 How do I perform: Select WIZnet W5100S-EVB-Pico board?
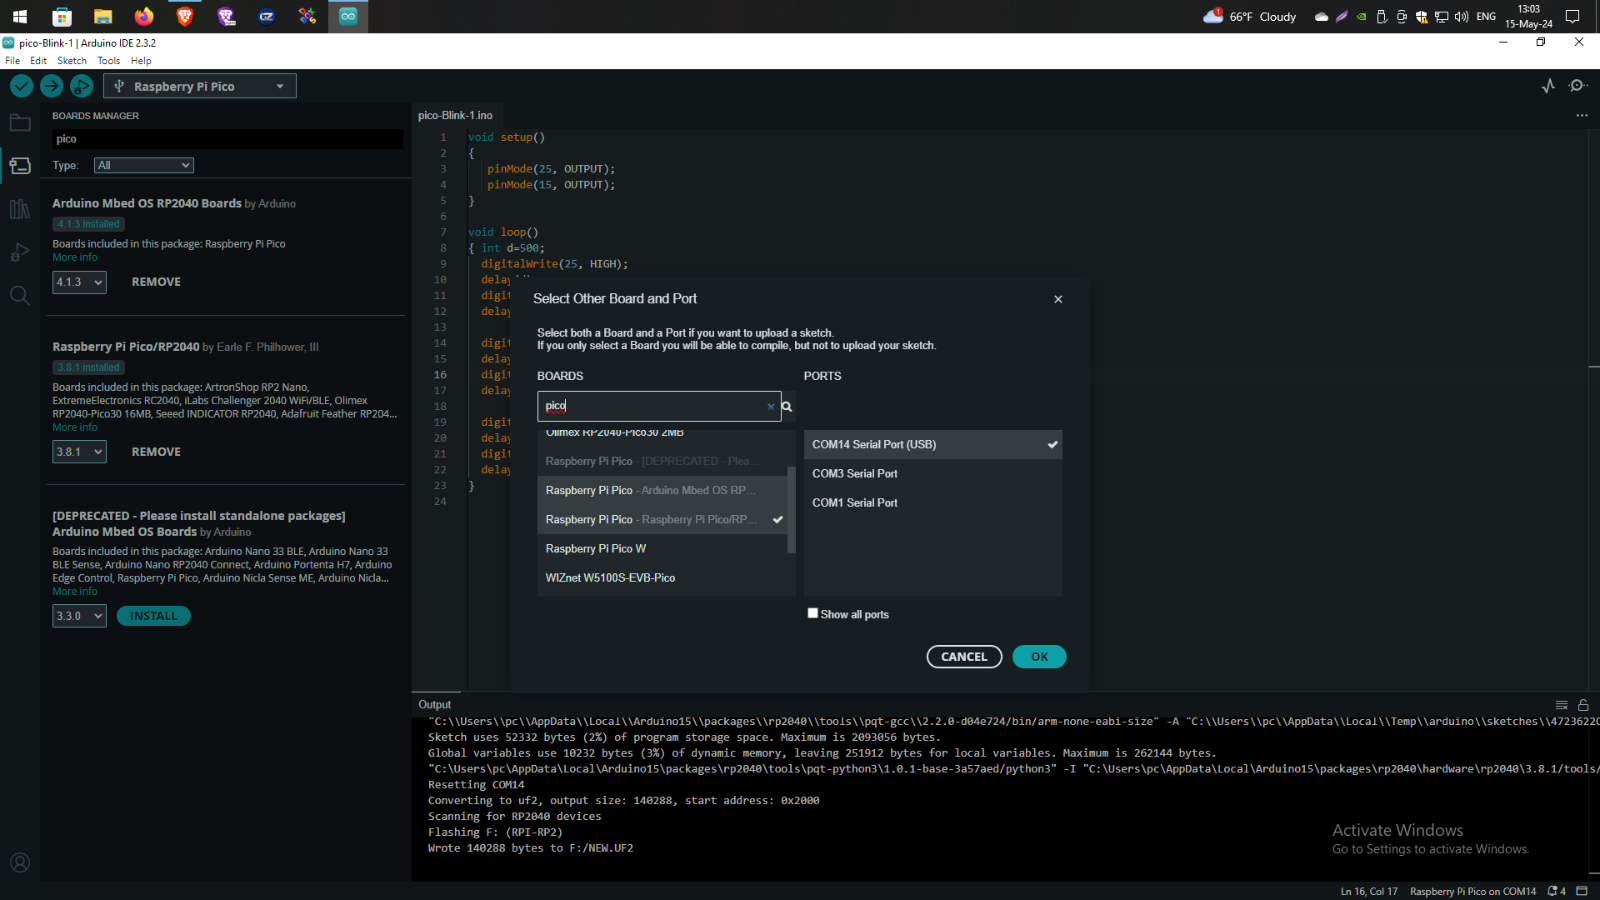pyautogui.click(x=663, y=577)
